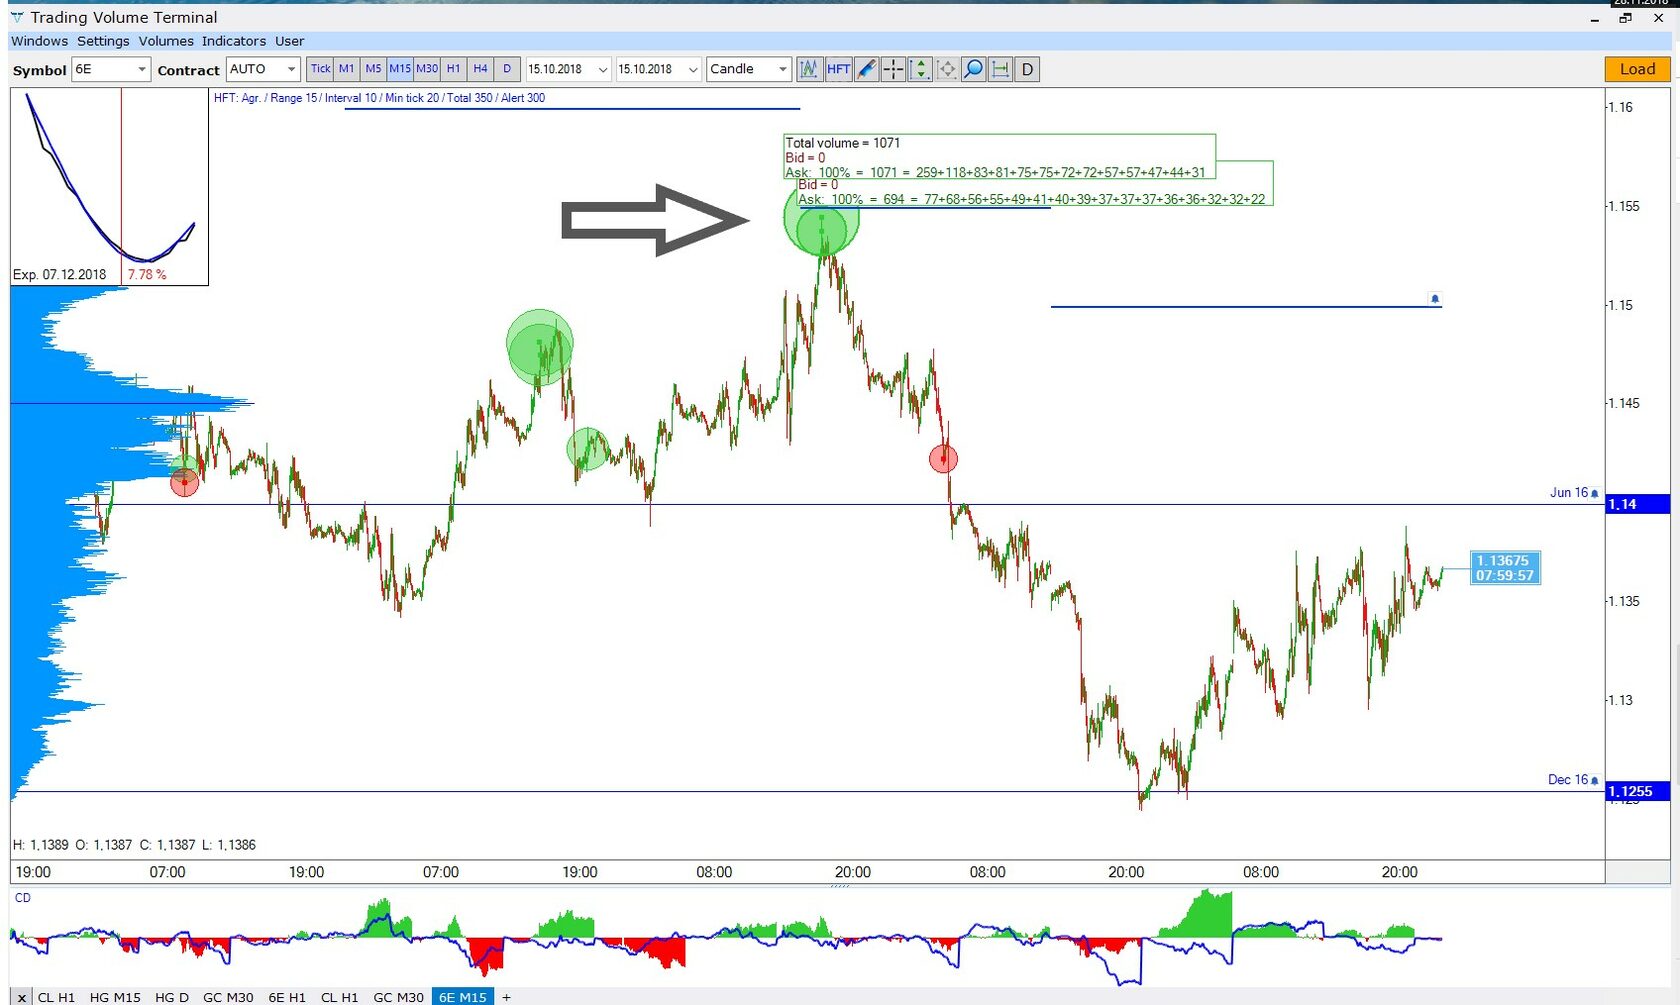
Task: Toggle the M15 timeframe
Action: [399, 69]
